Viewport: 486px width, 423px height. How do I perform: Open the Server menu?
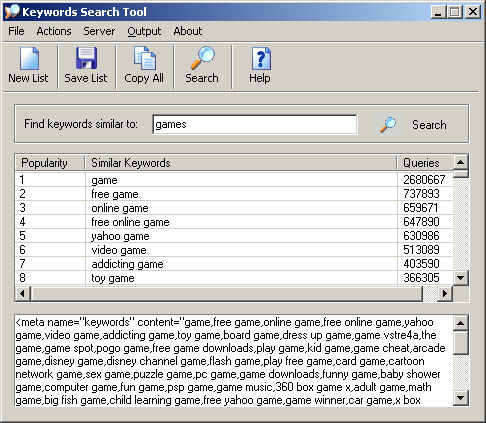click(x=99, y=31)
